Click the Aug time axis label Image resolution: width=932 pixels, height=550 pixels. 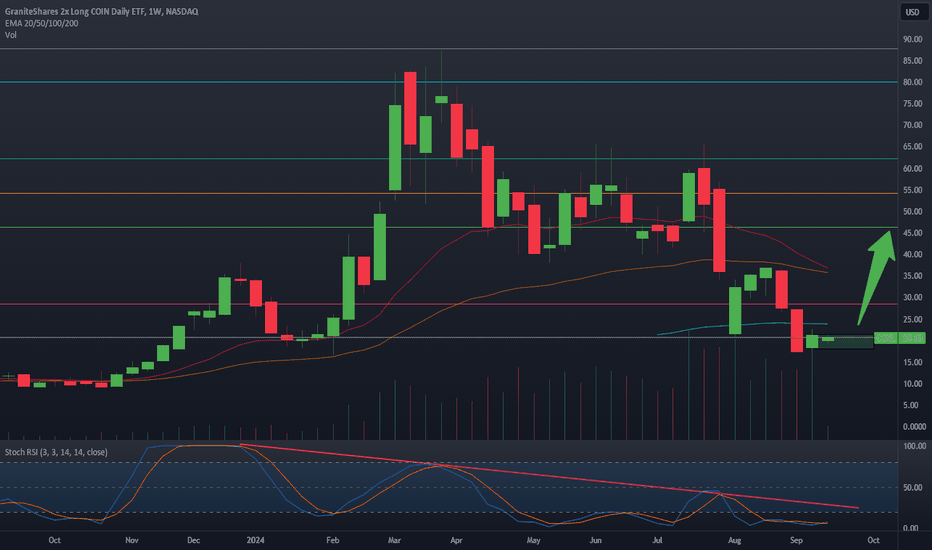[735, 540]
